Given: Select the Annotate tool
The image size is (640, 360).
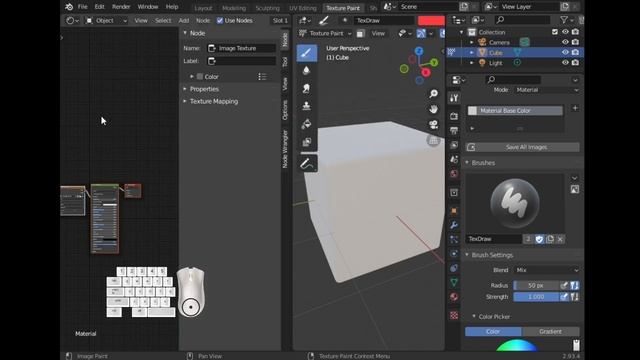Looking at the screenshot, I should [x=307, y=164].
